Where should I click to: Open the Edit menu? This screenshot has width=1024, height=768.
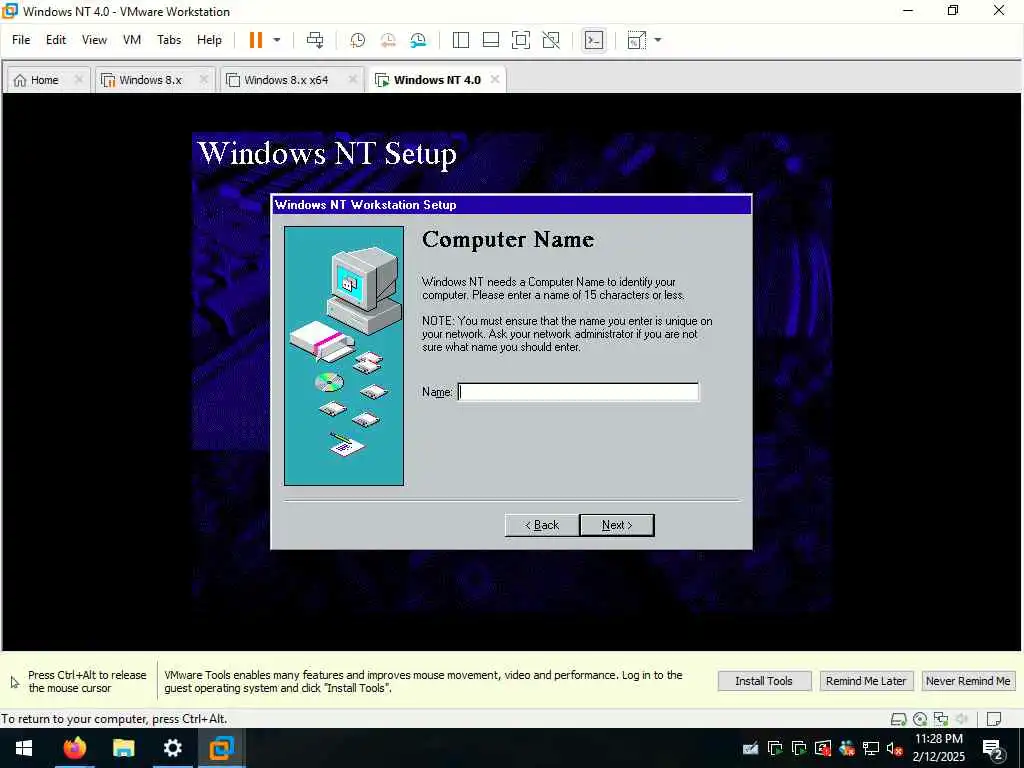[x=56, y=40]
